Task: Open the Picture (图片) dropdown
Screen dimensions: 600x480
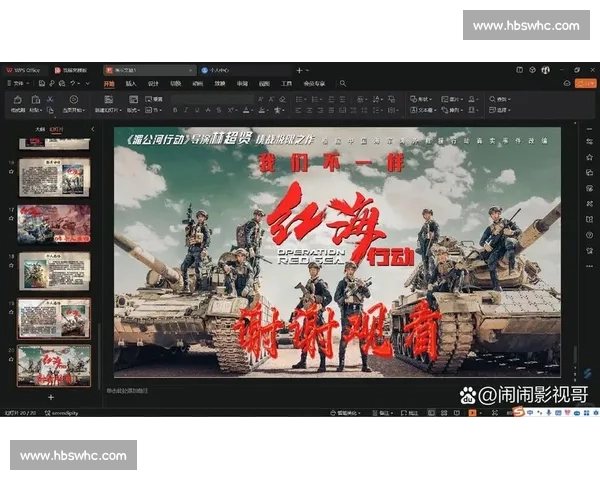Action: tap(452, 99)
